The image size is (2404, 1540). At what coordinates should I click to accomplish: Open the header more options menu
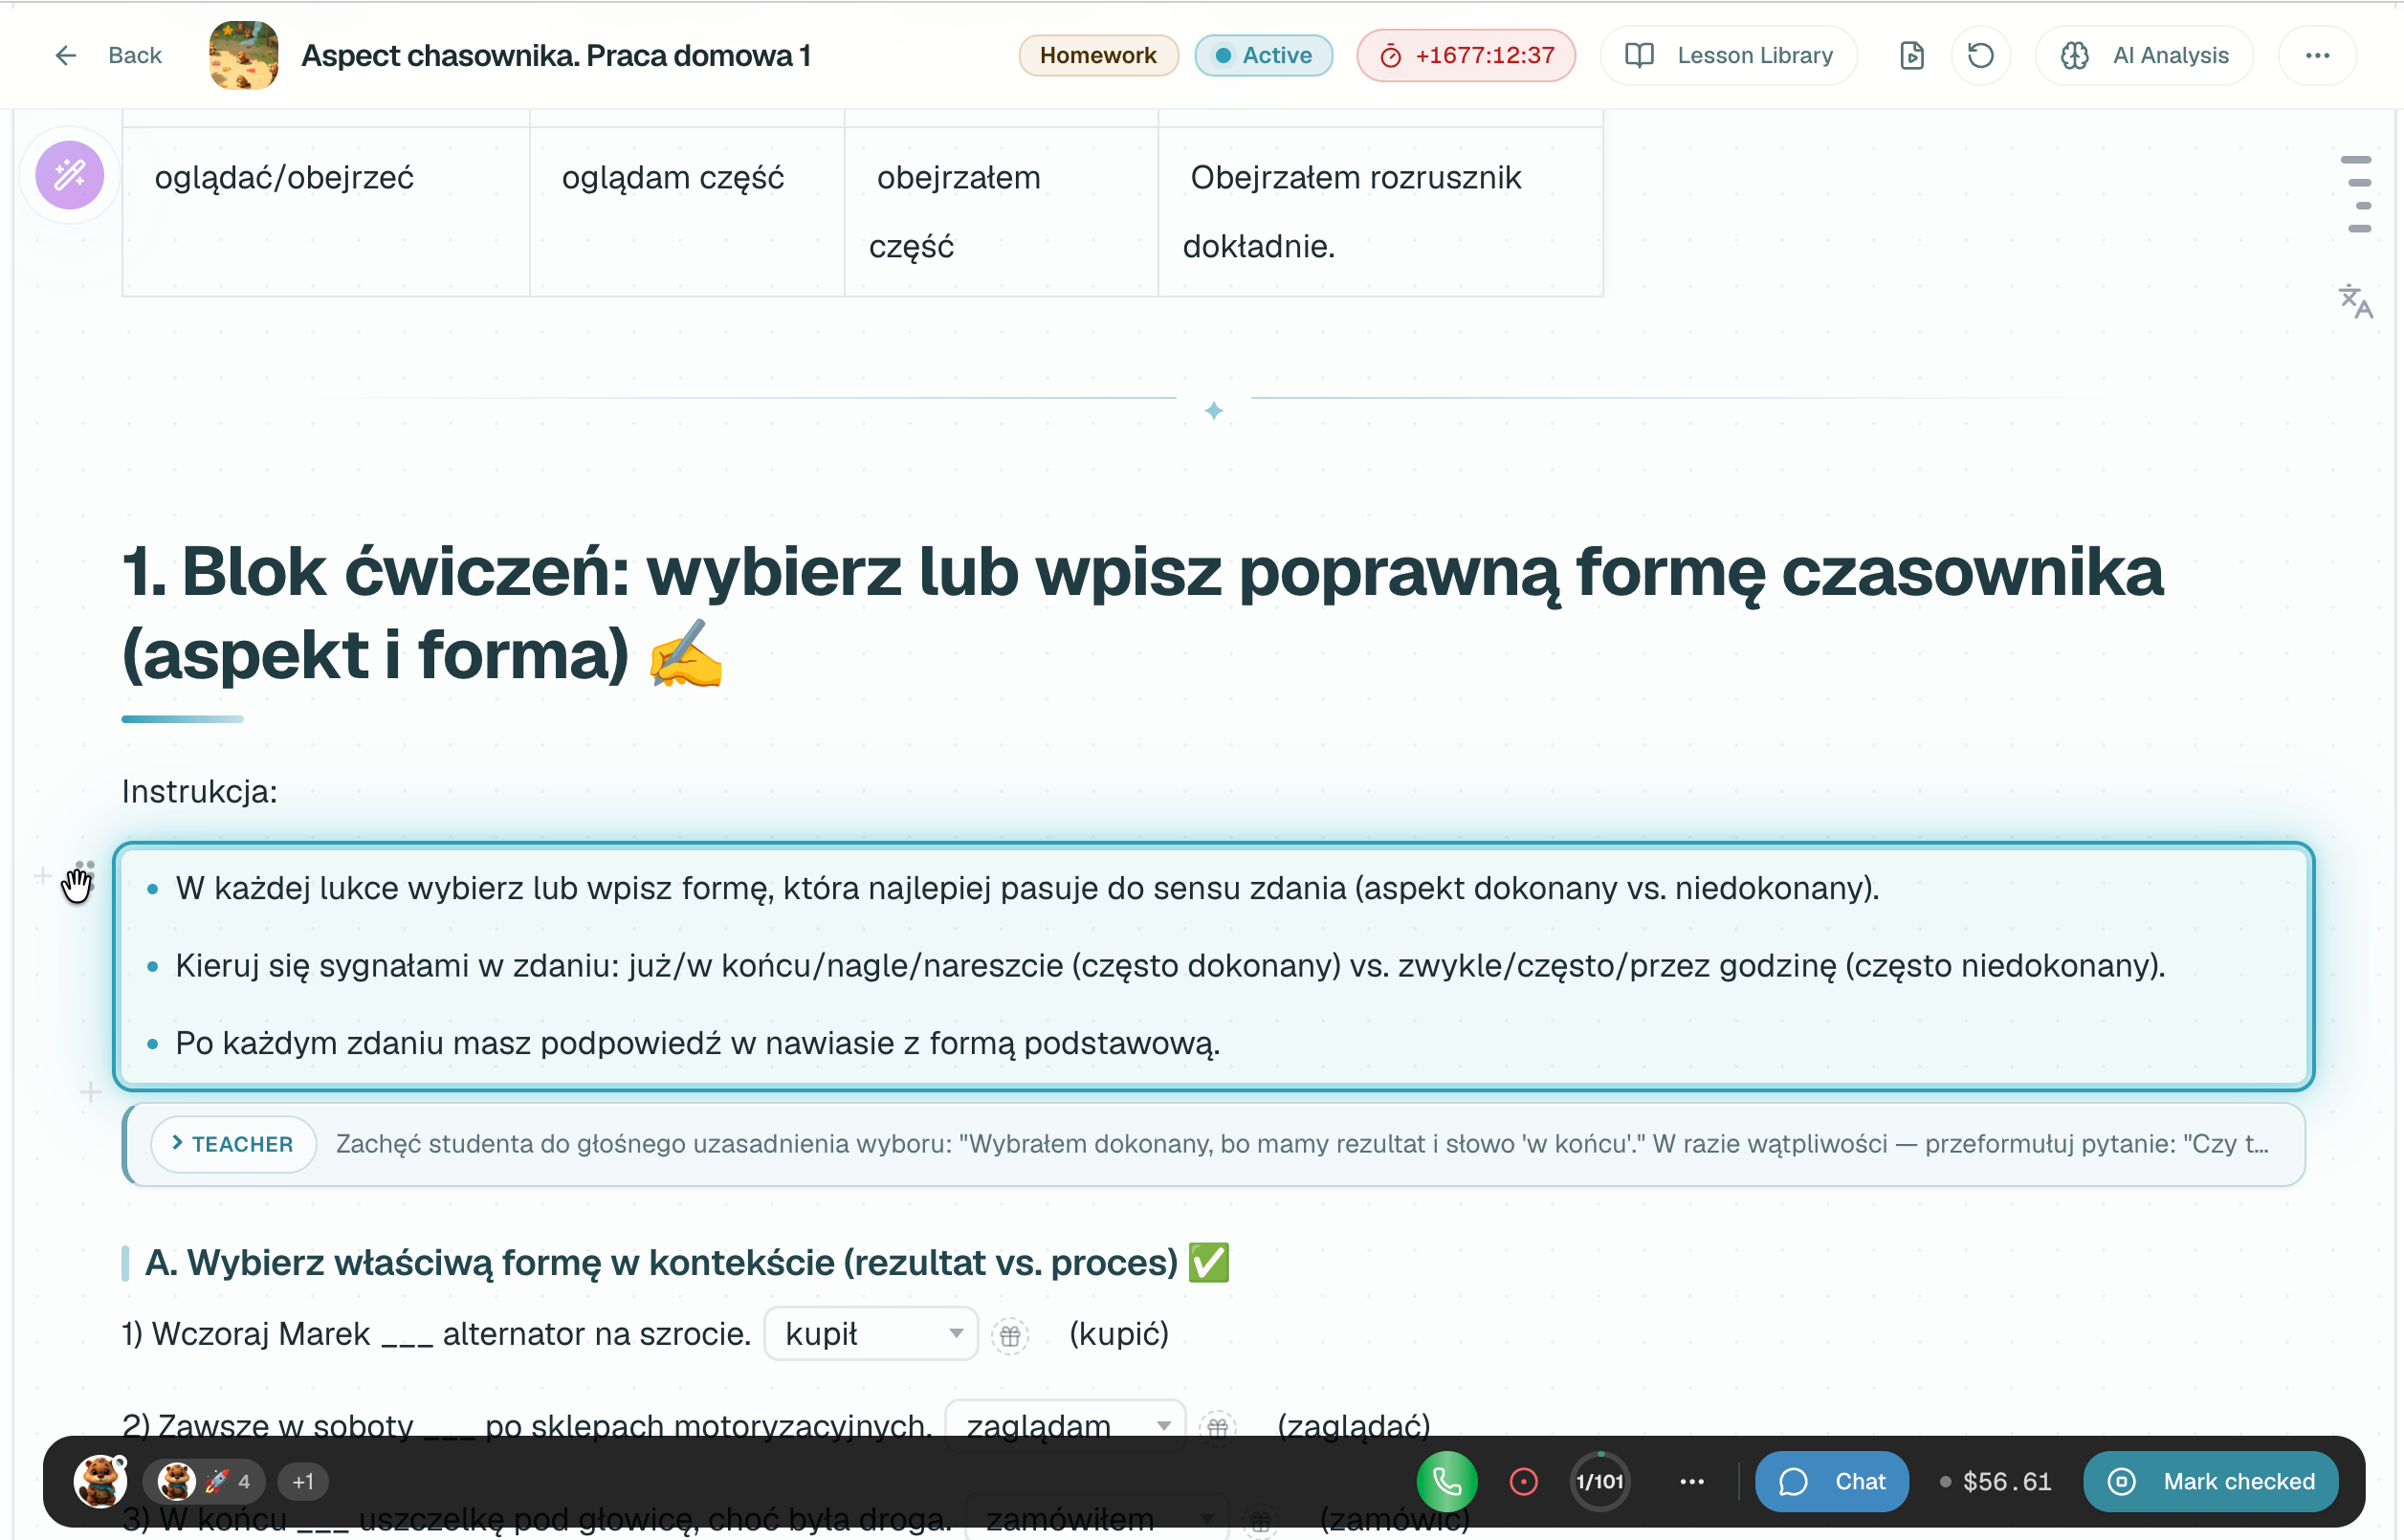(2317, 55)
